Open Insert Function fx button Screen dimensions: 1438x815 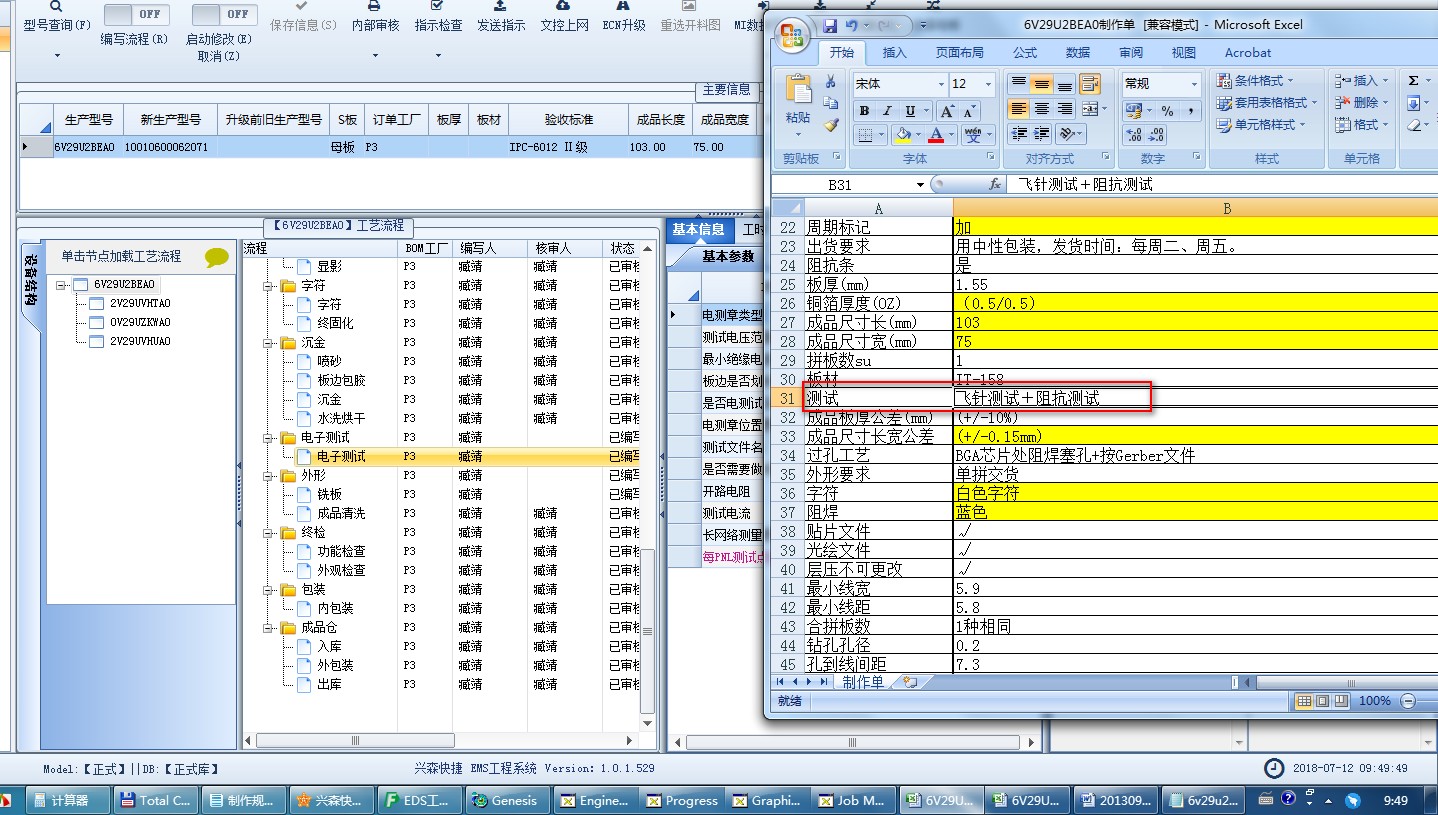click(x=995, y=185)
